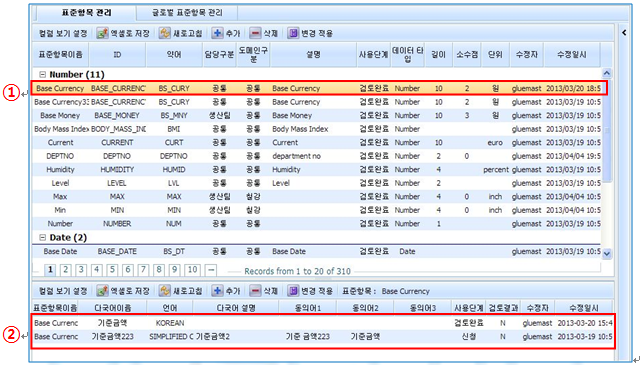Collapse the Number (11) group
640x365 pixels.
pyautogui.click(x=42, y=75)
